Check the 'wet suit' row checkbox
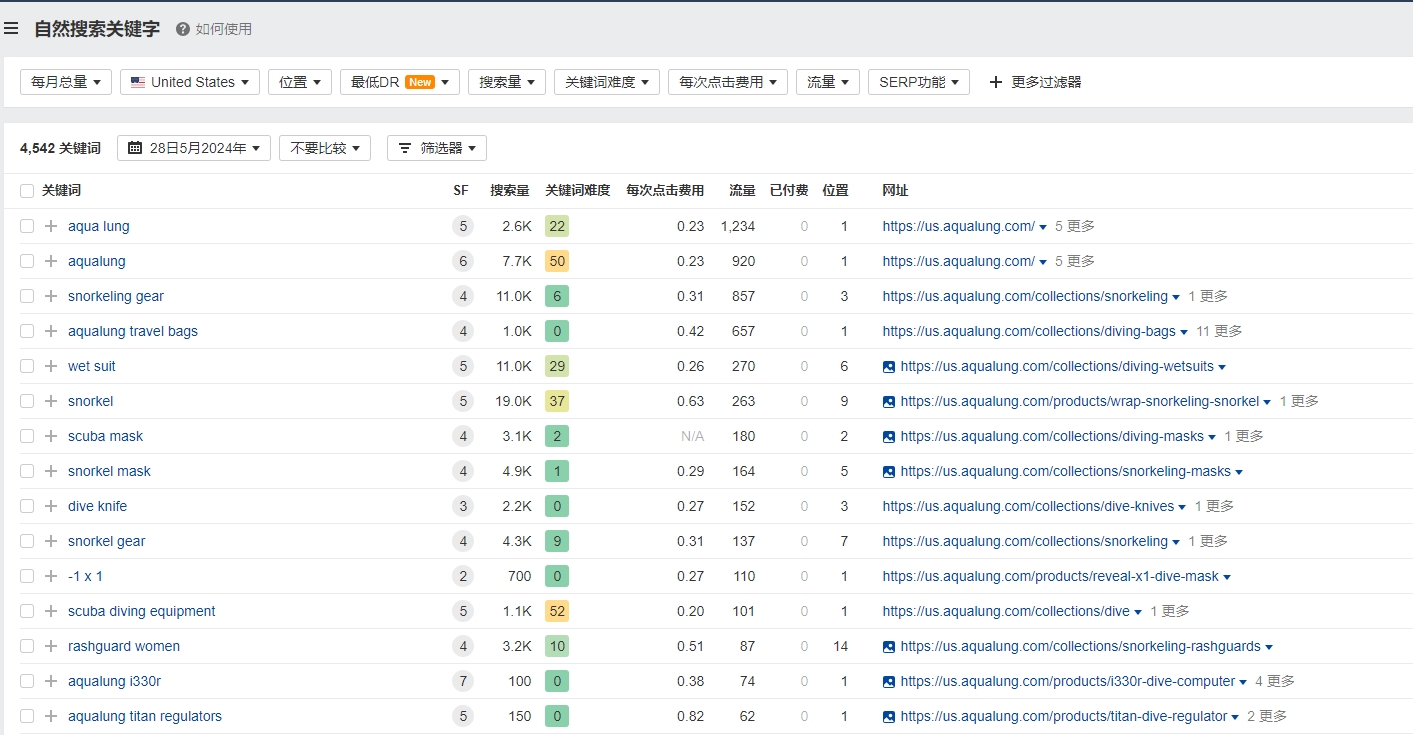Screen dimensions: 1413x735 click(27, 366)
